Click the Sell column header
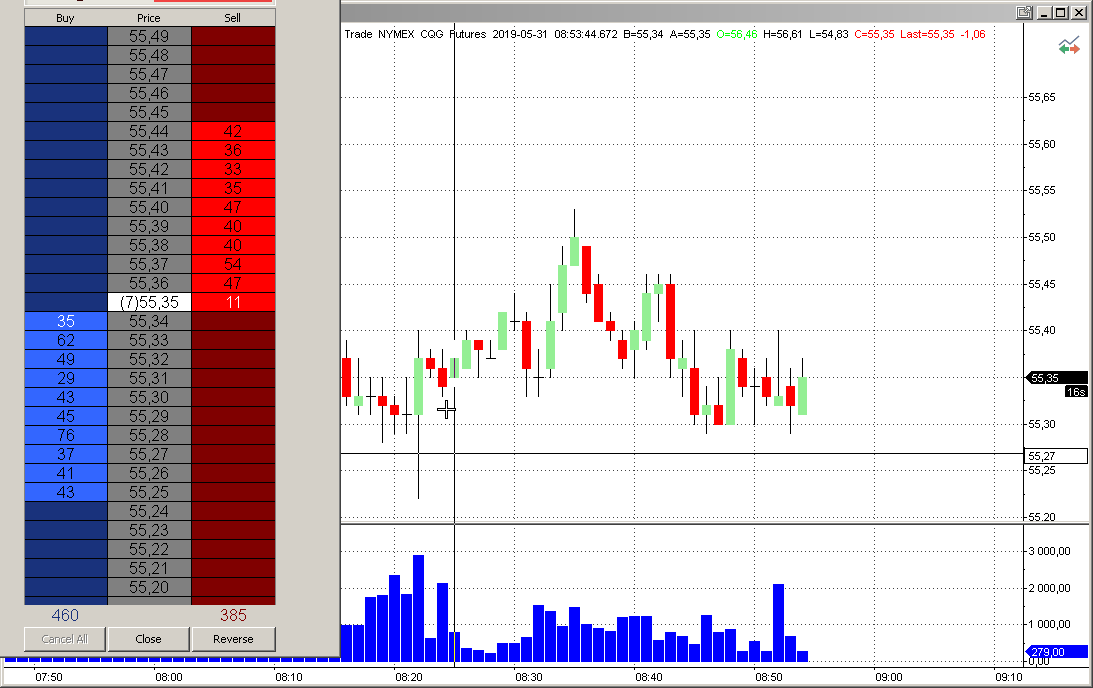Image resolution: width=1093 pixels, height=688 pixels. coord(233,17)
